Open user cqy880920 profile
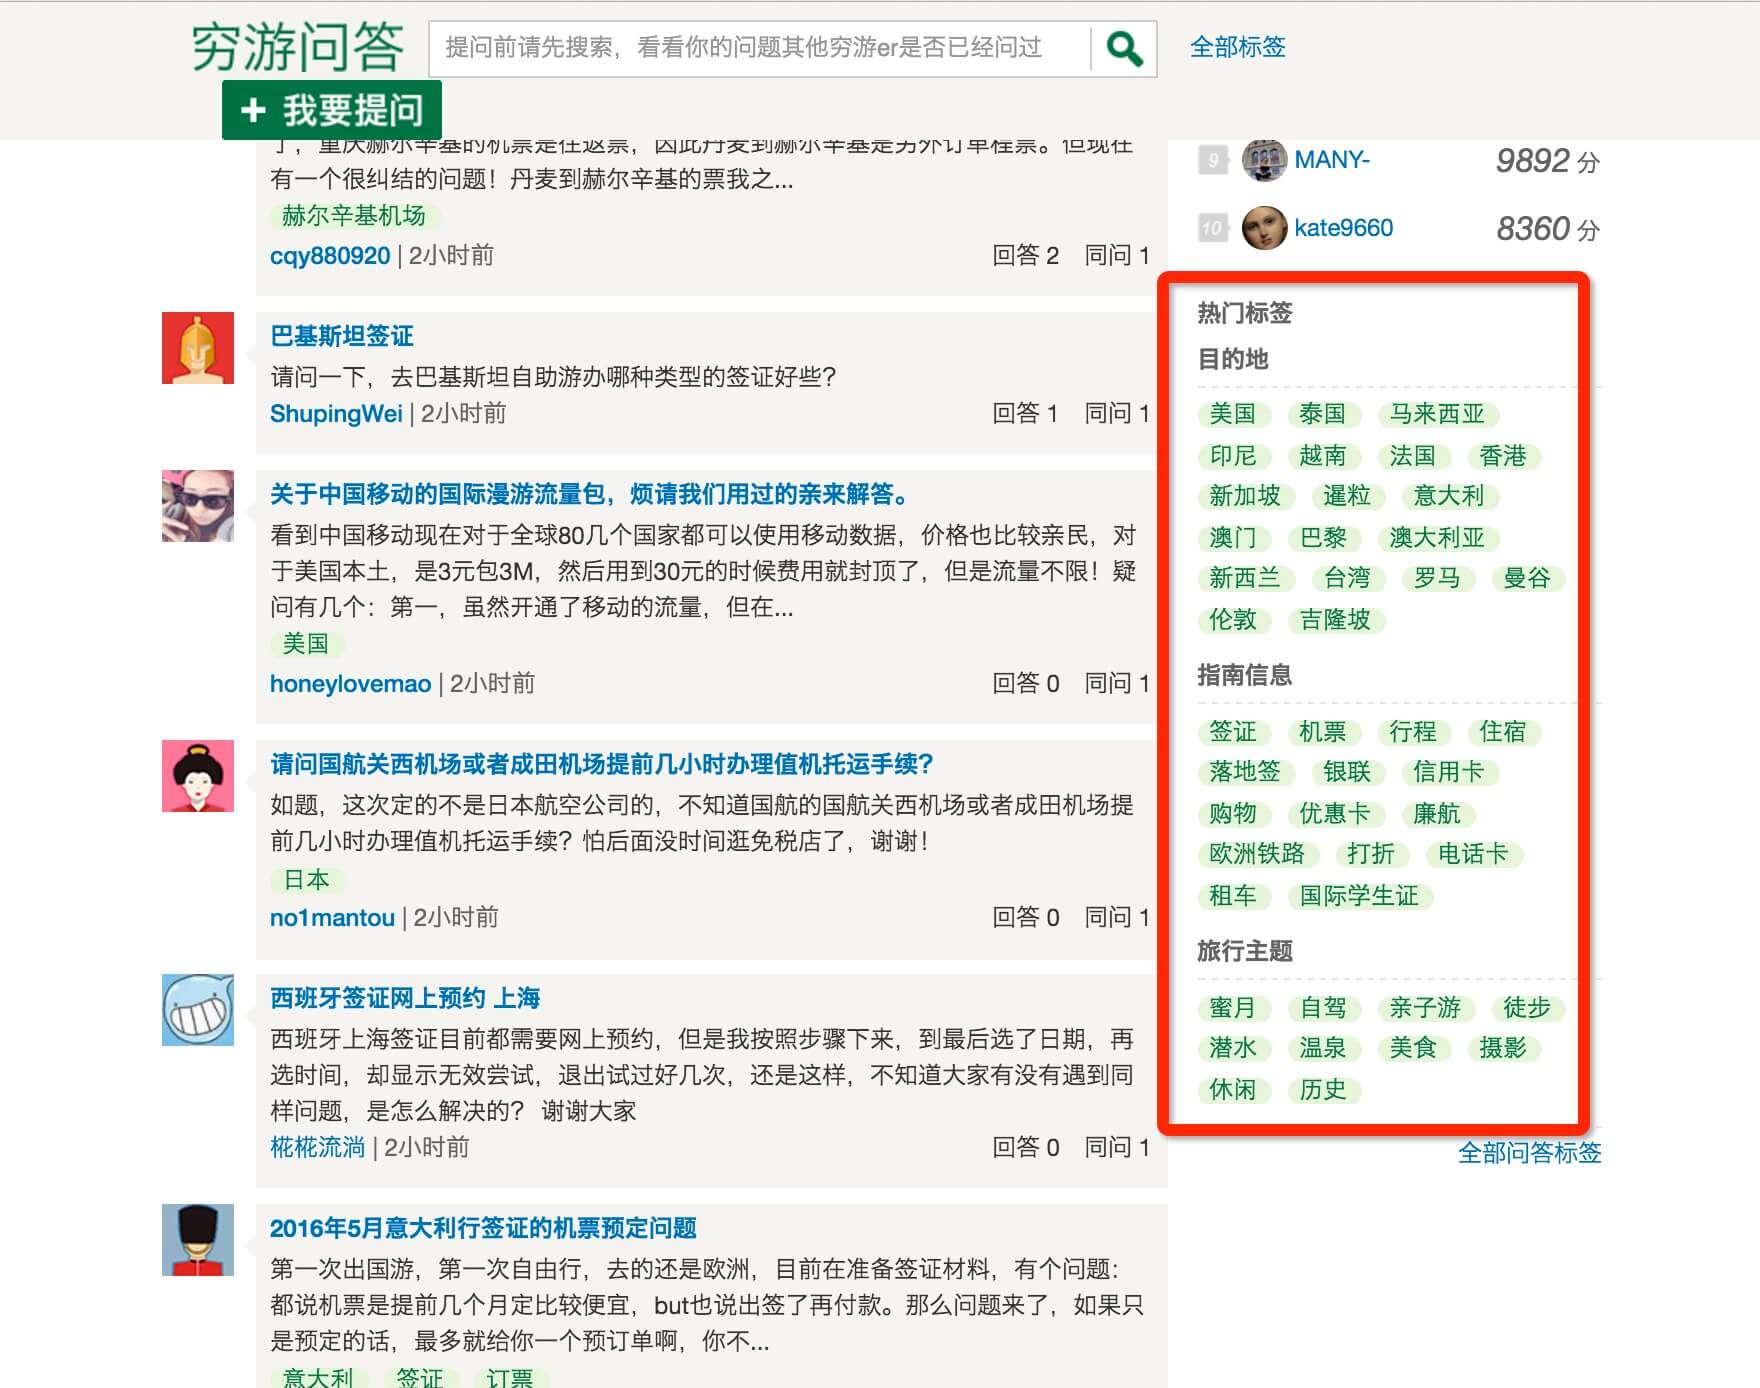1760x1388 pixels. click(330, 256)
